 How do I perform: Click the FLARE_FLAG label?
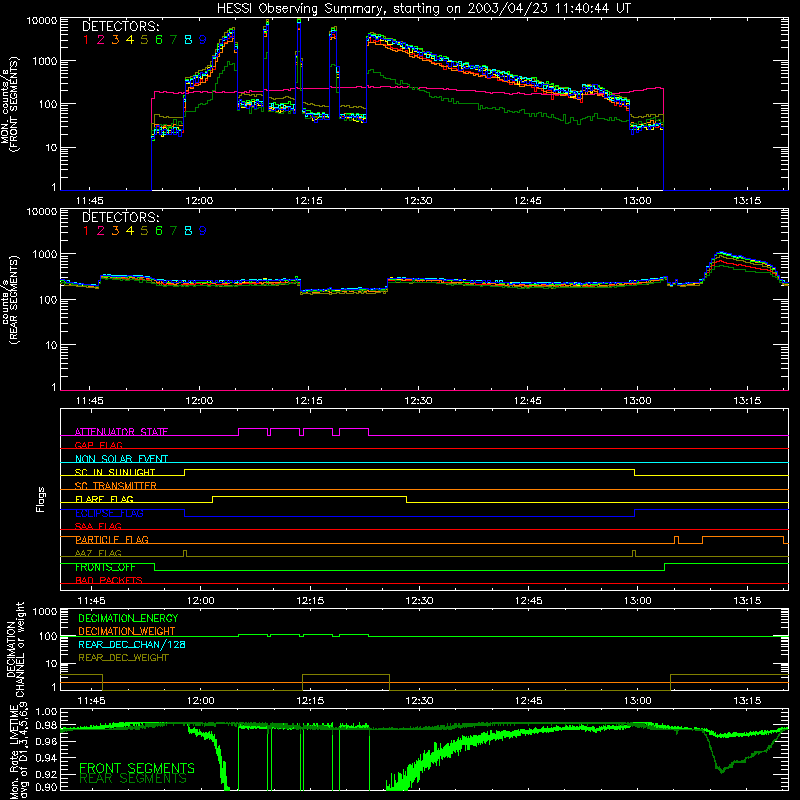[104, 499]
